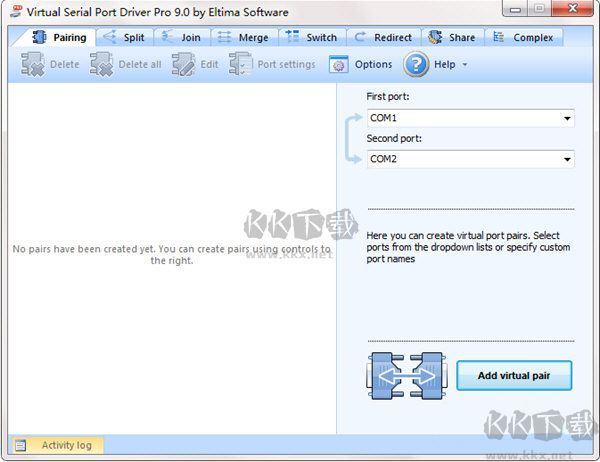Click the Options label in the toolbar
600x462 pixels.
point(373,64)
